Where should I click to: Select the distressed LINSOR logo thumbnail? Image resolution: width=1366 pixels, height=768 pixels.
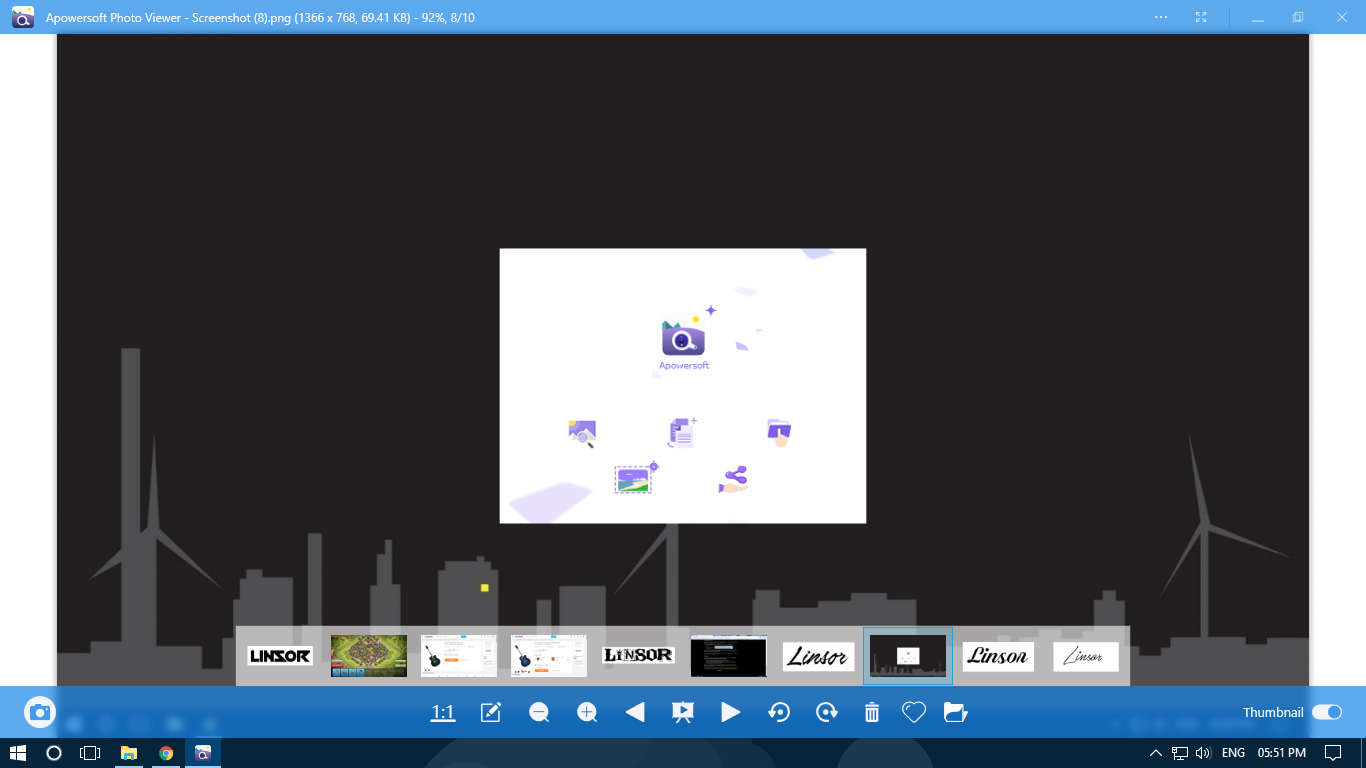point(639,656)
